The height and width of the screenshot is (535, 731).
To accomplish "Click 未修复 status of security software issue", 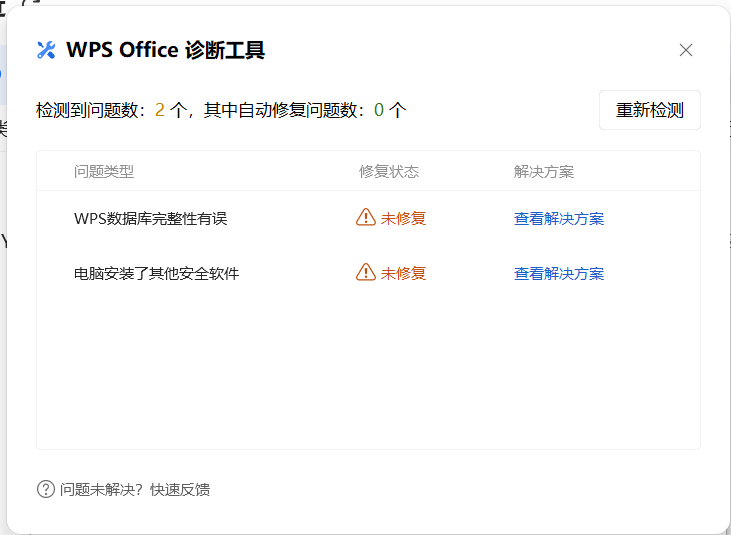I will [x=403, y=273].
